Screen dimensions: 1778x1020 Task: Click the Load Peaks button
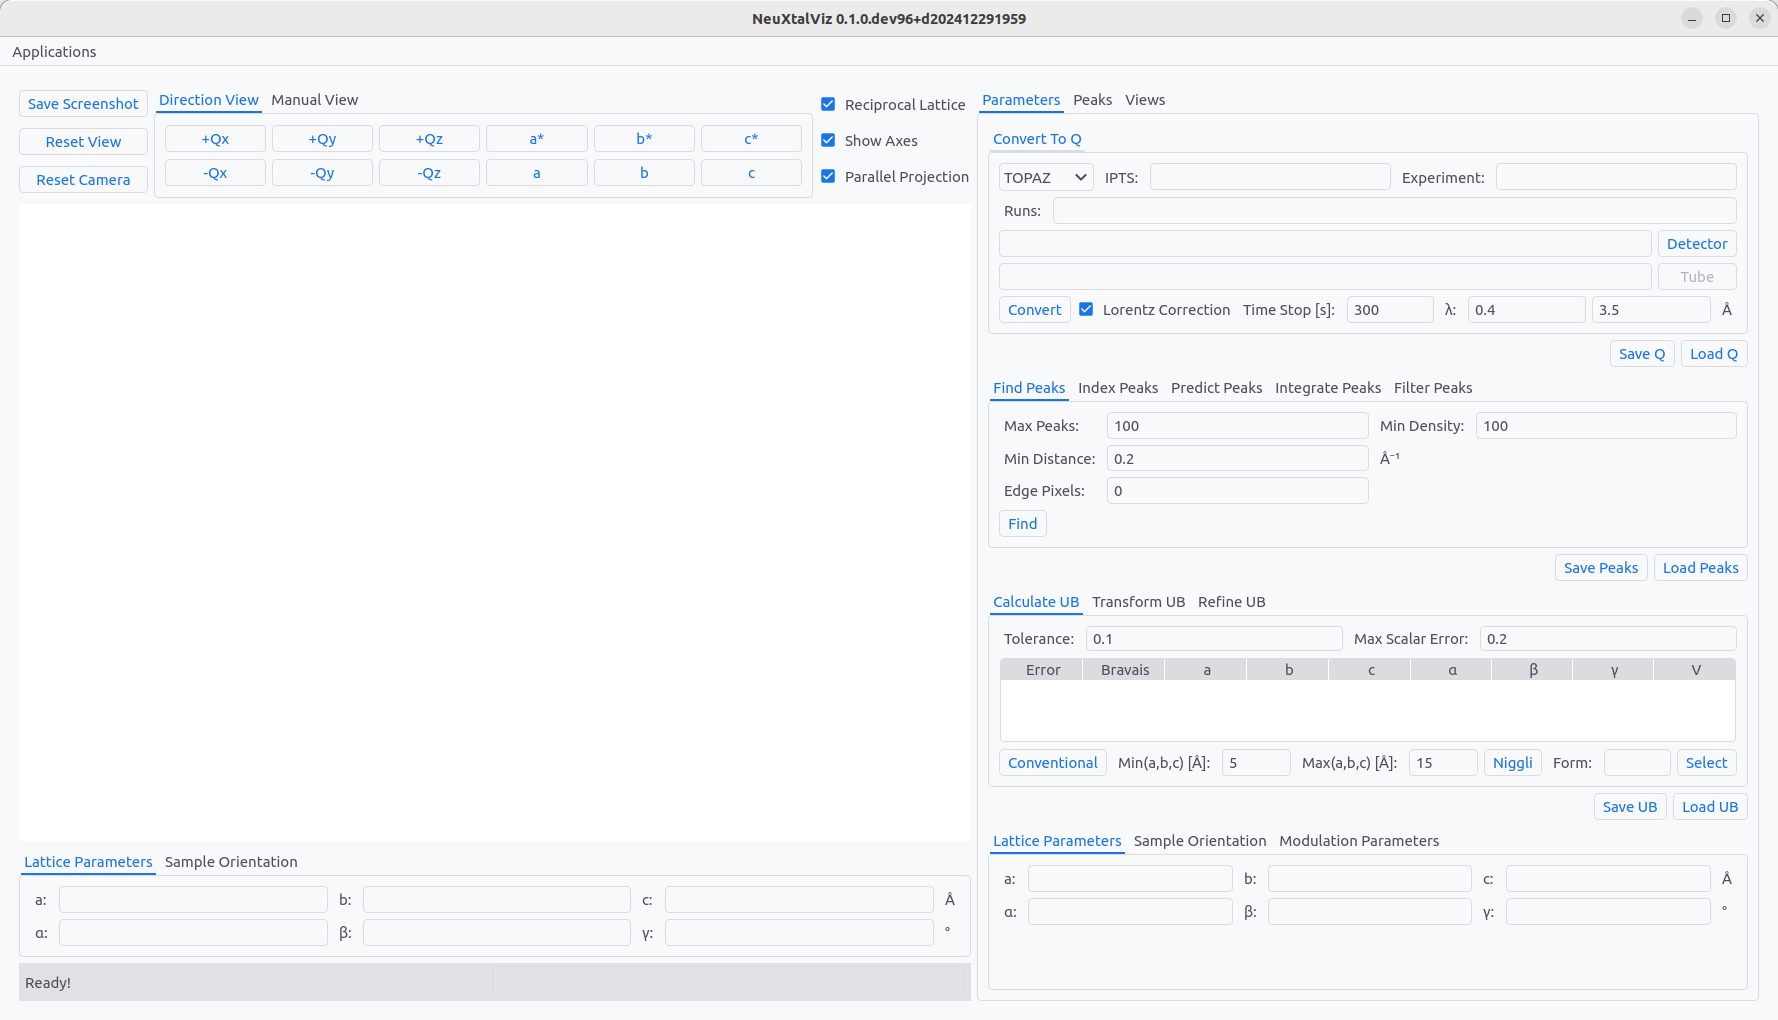coord(1699,568)
